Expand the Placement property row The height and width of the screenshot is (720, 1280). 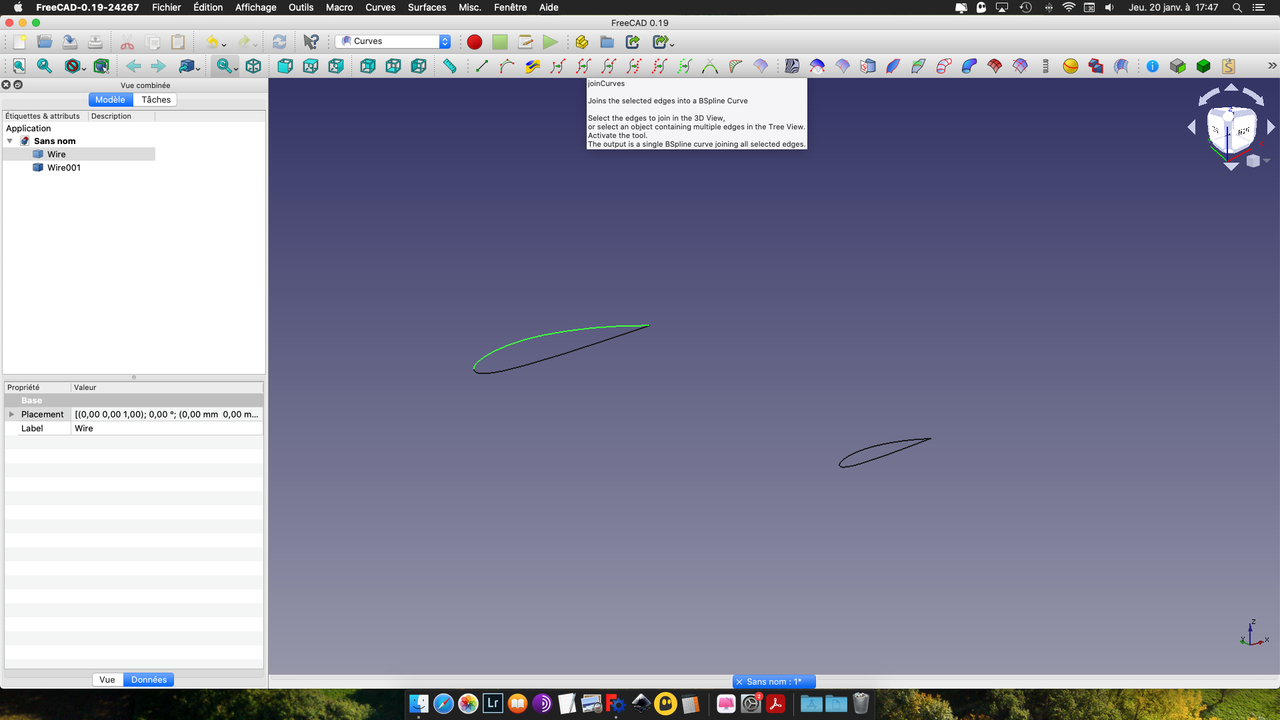(12, 414)
